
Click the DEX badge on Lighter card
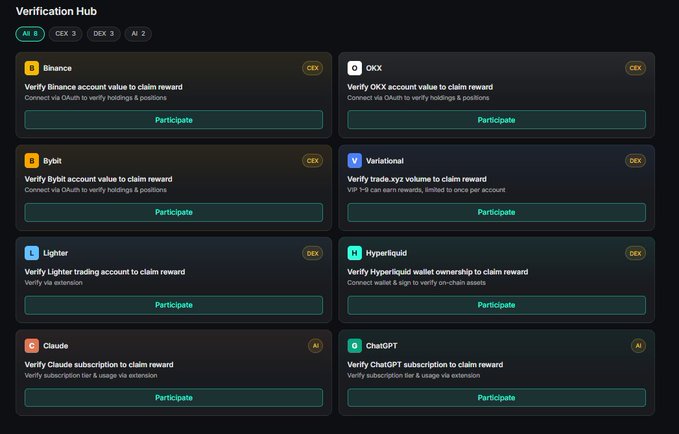click(312, 253)
